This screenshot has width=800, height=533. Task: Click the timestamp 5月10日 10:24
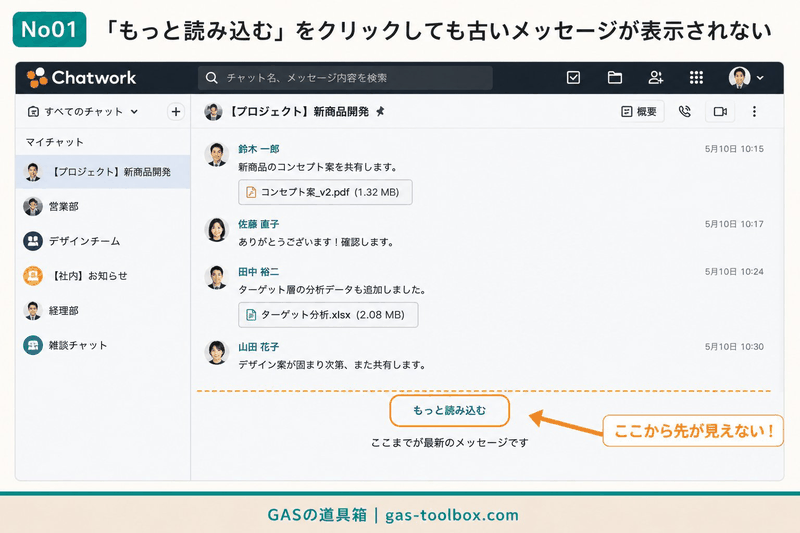coord(734,272)
